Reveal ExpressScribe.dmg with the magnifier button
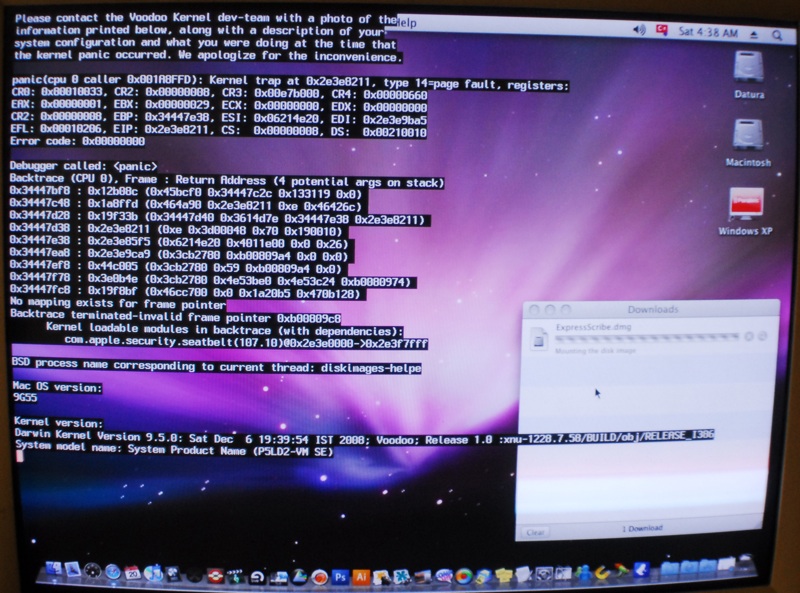The height and width of the screenshot is (593, 800). pos(762,336)
